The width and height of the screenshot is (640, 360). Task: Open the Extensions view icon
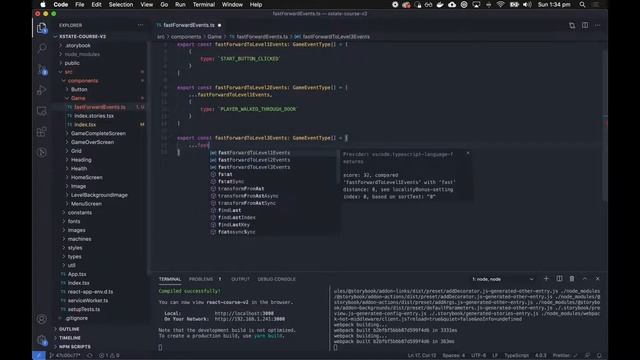(x=42, y=132)
